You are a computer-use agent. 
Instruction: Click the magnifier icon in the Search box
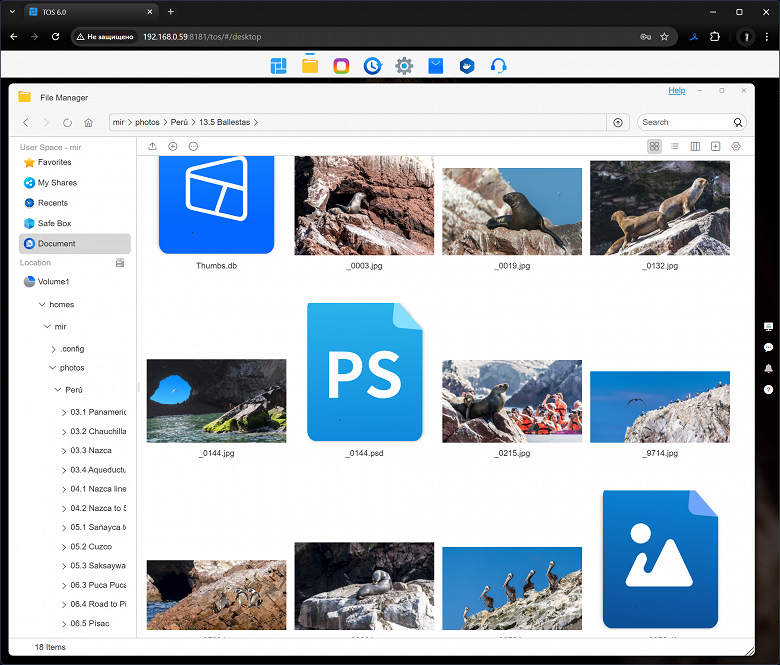(738, 122)
